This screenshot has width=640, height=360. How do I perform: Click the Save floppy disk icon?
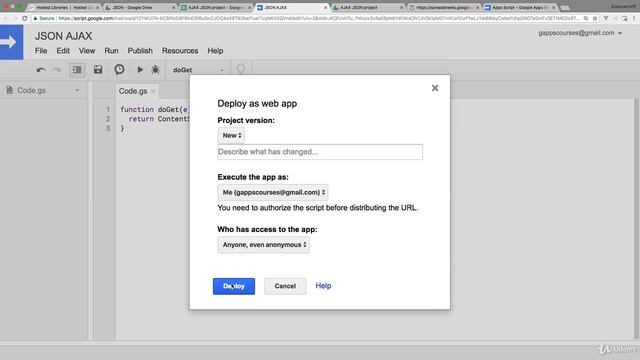click(x=98, y=69)
